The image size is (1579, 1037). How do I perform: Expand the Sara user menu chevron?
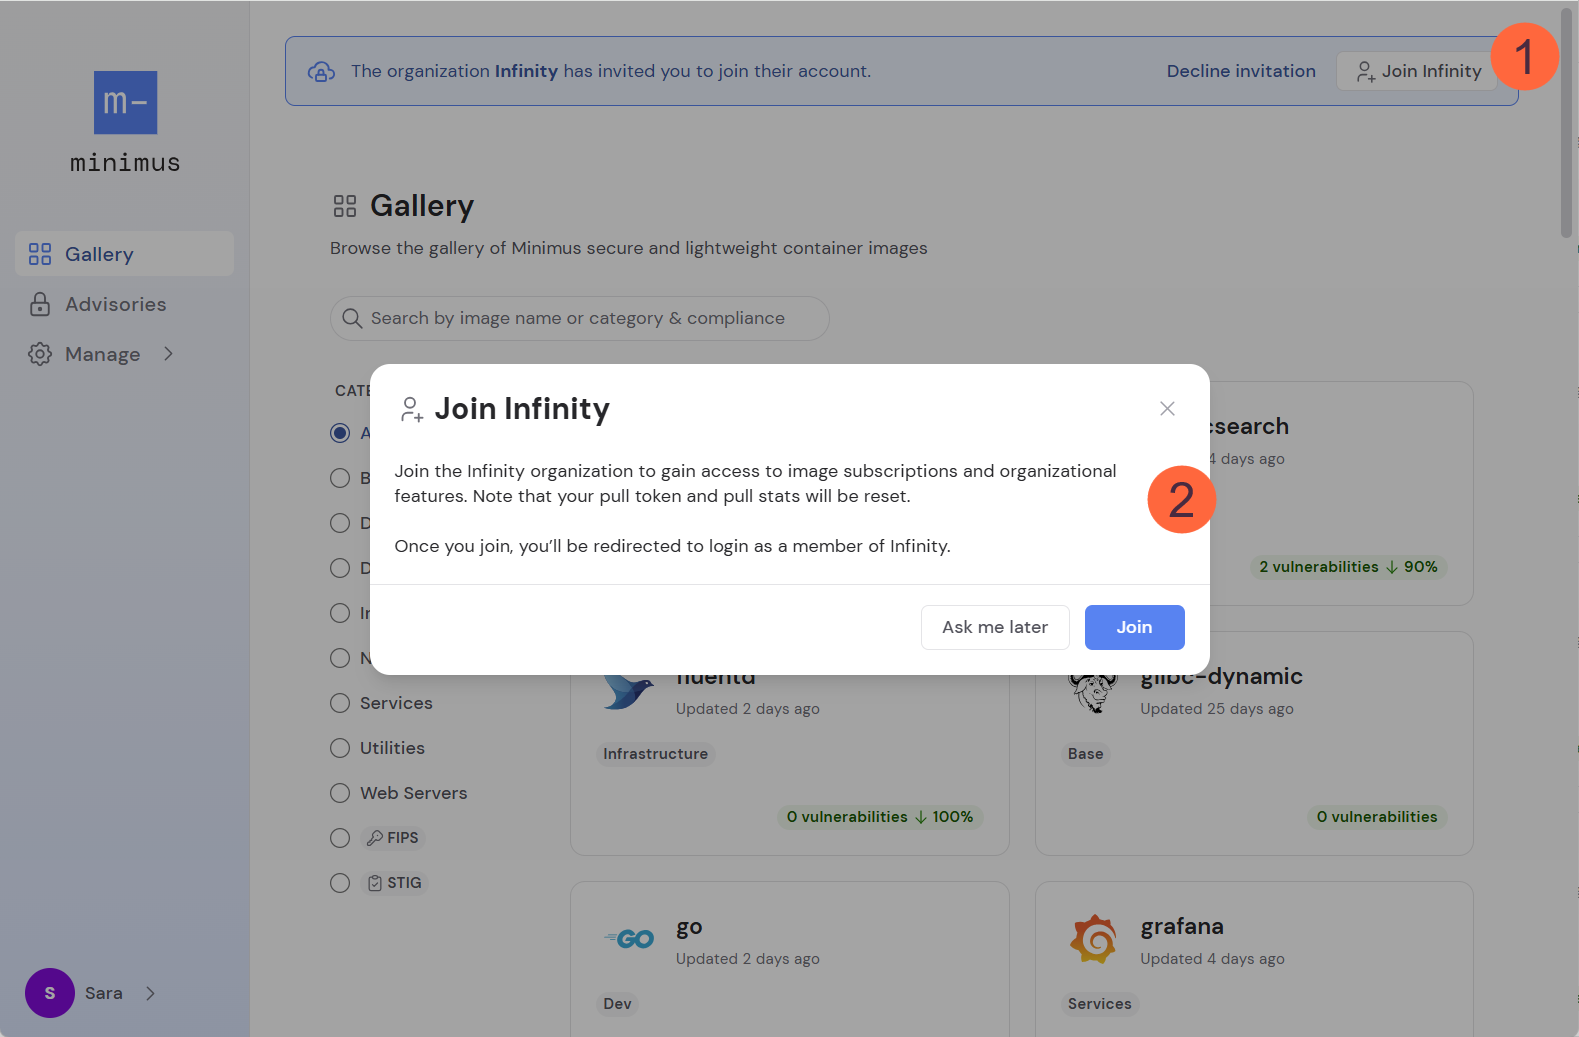click(150, 993)
